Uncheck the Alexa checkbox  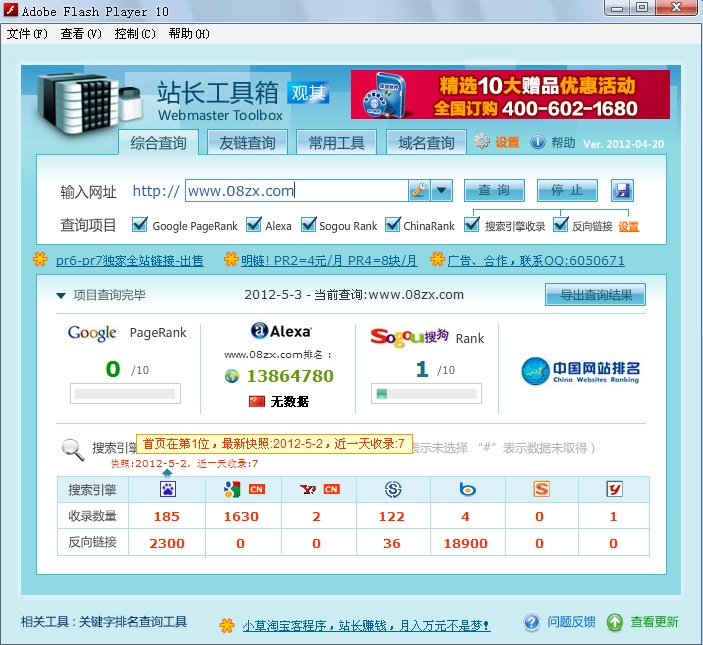tap(254, 224)
